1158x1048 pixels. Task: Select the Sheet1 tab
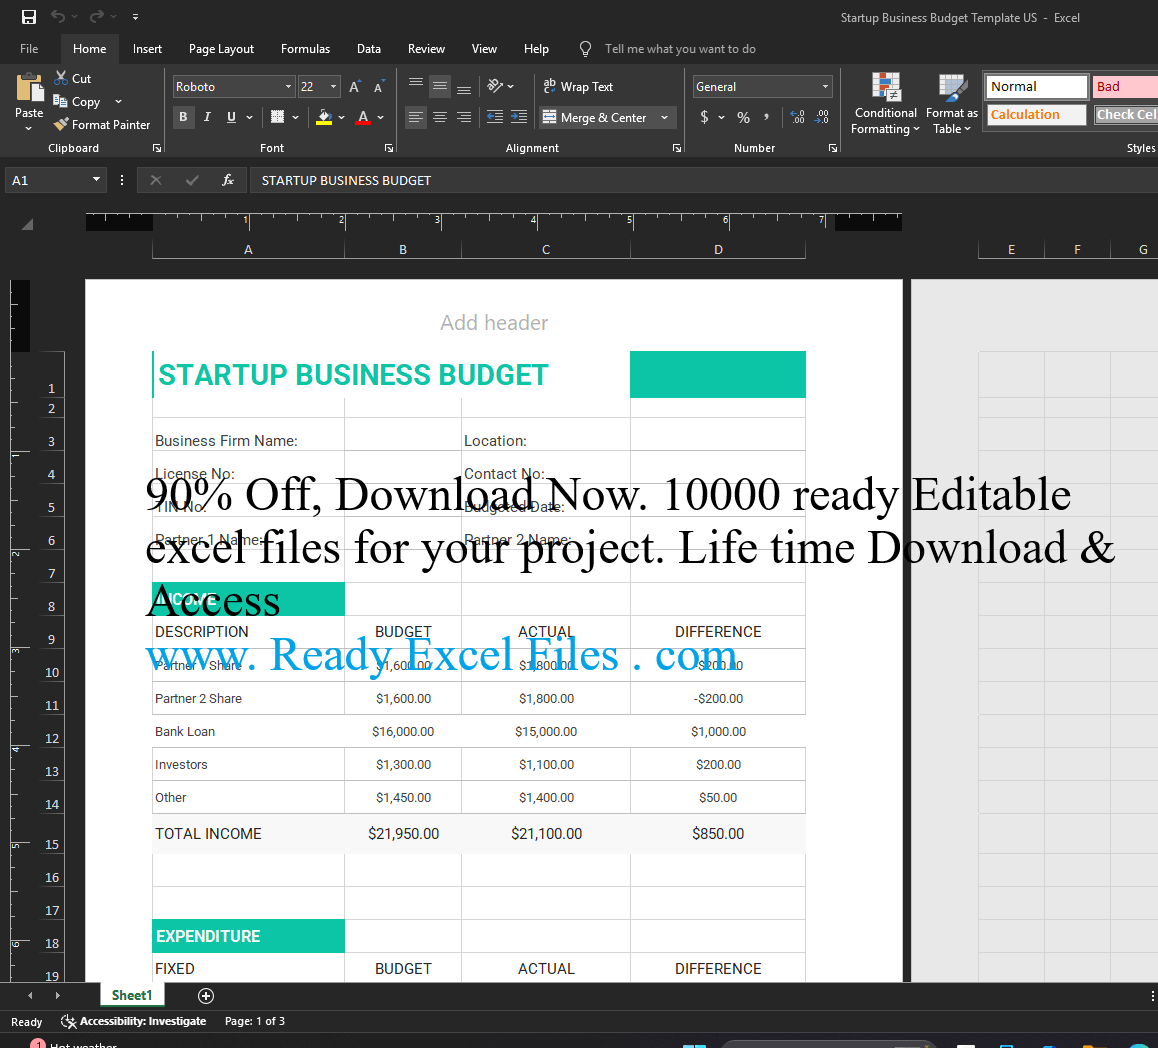coord(131,995)
